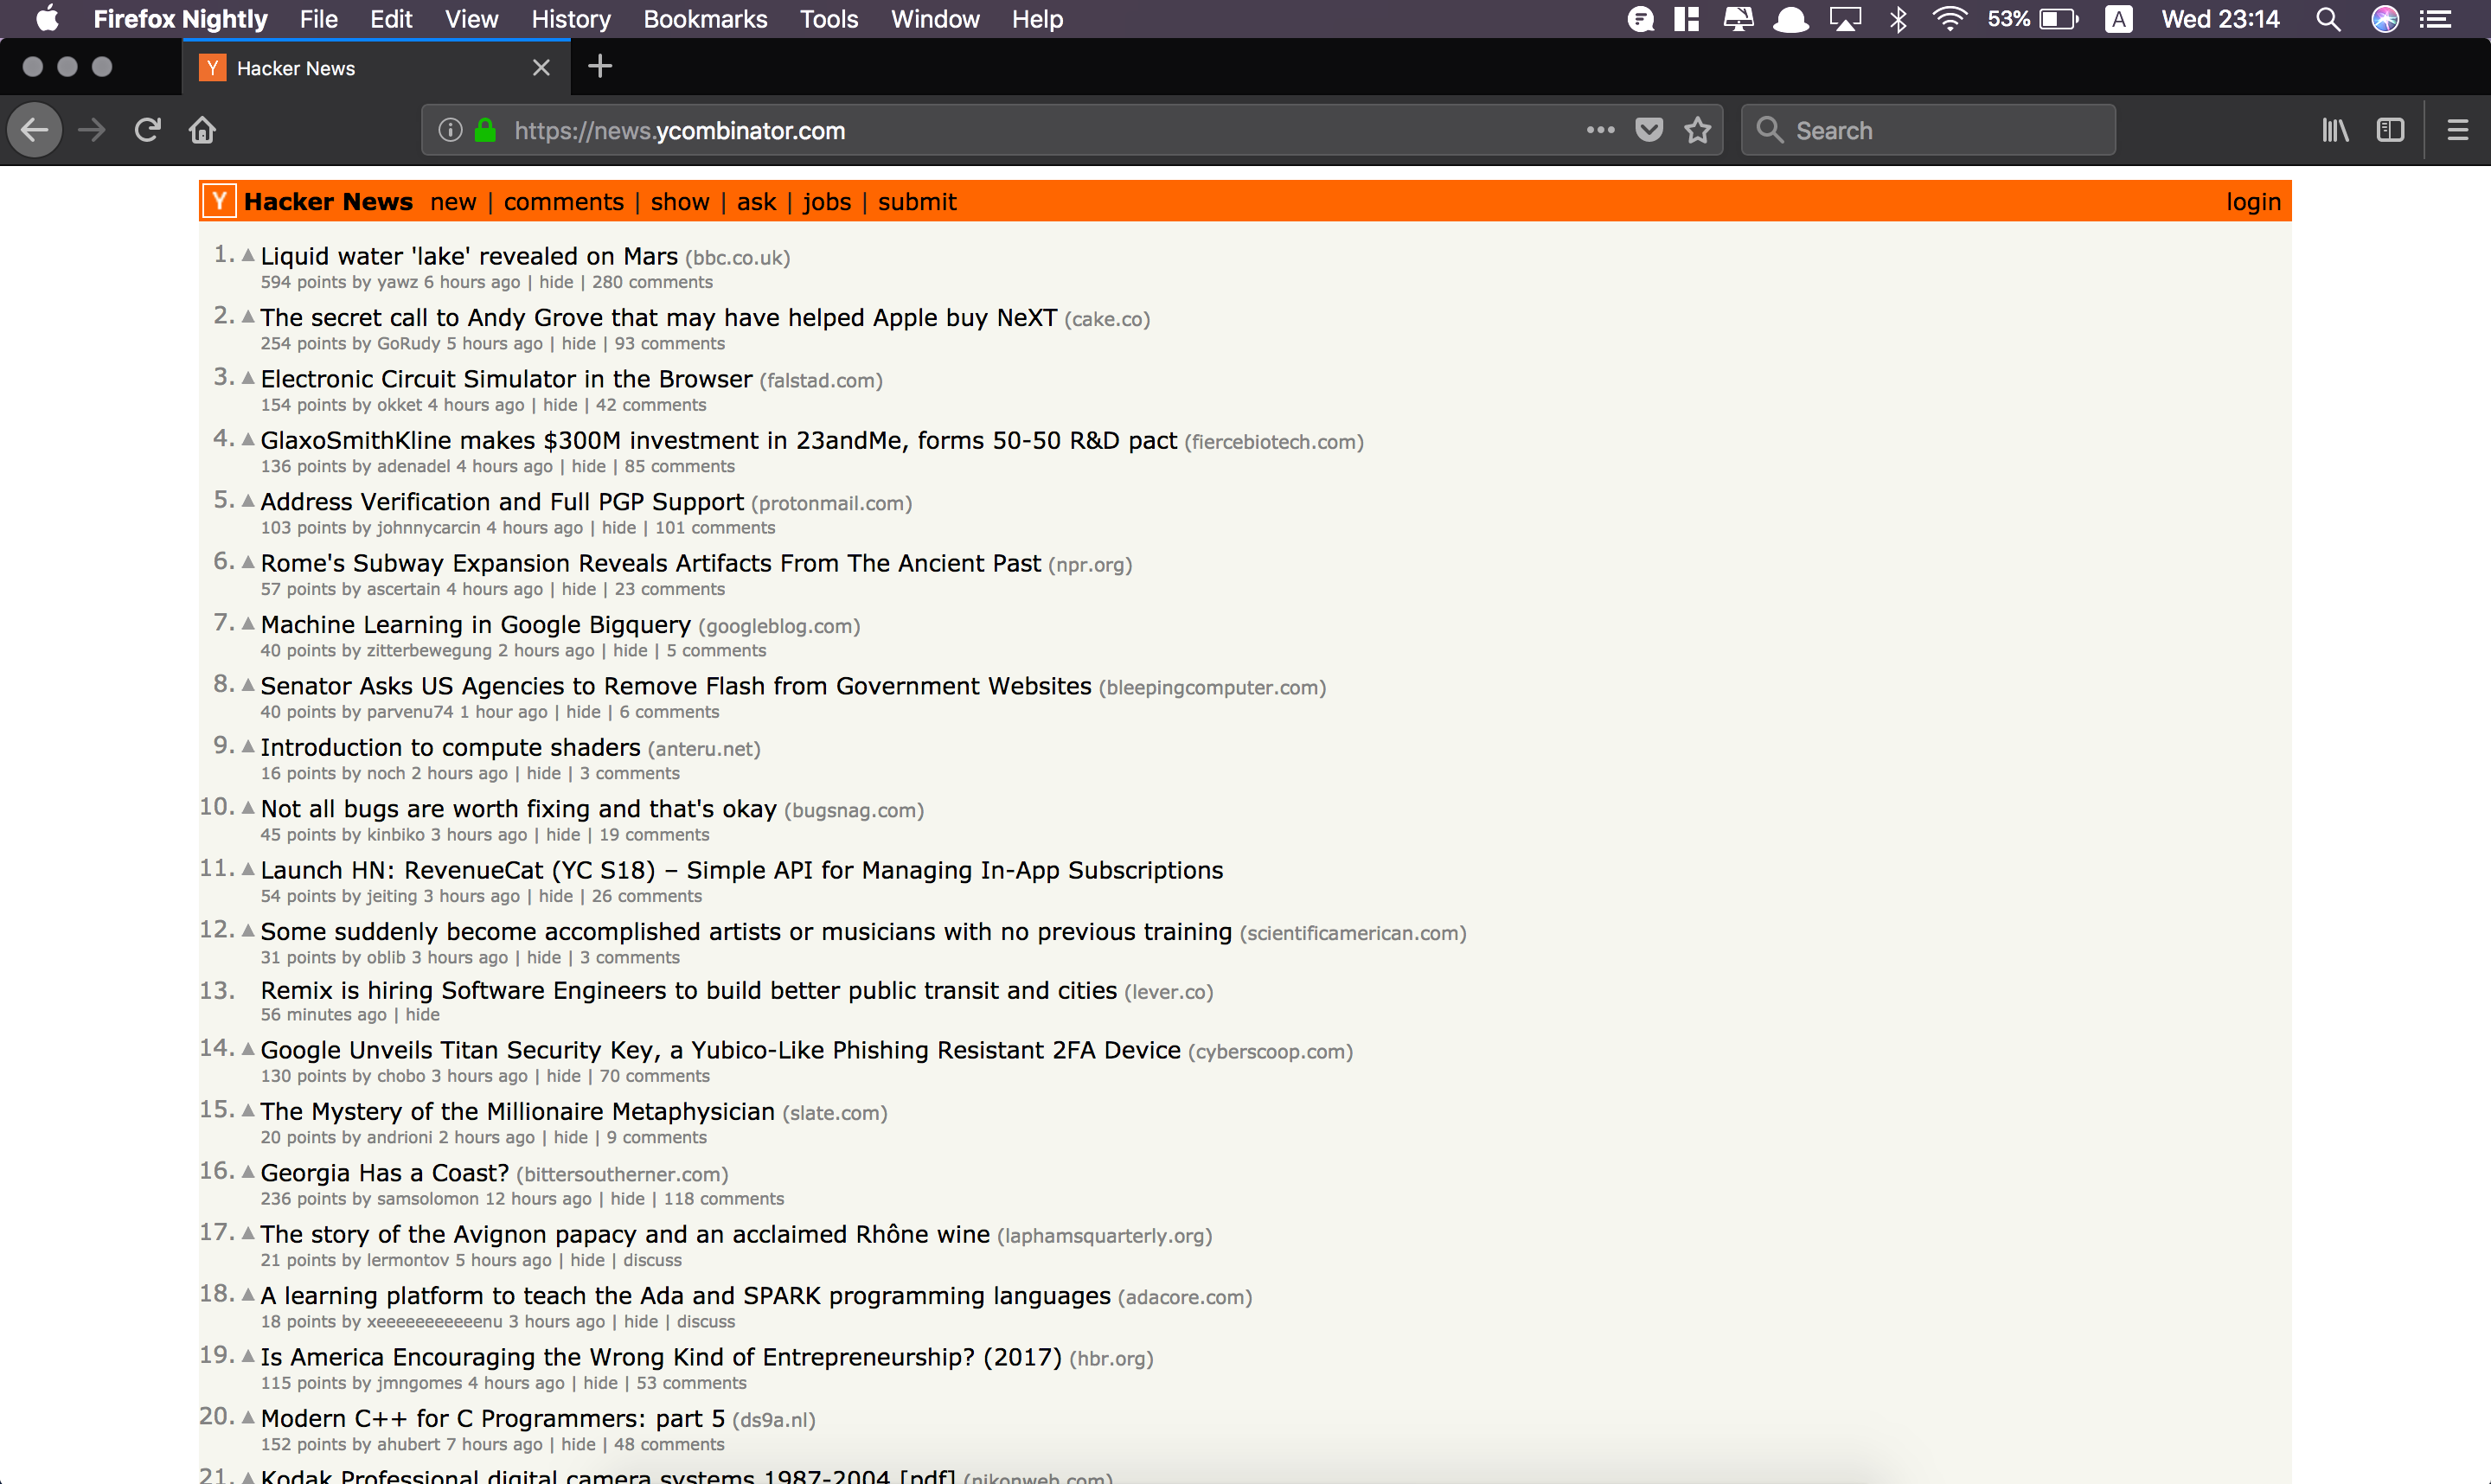Go to the 'new' stories page
2491x1484 pixels.
point(453,202)
